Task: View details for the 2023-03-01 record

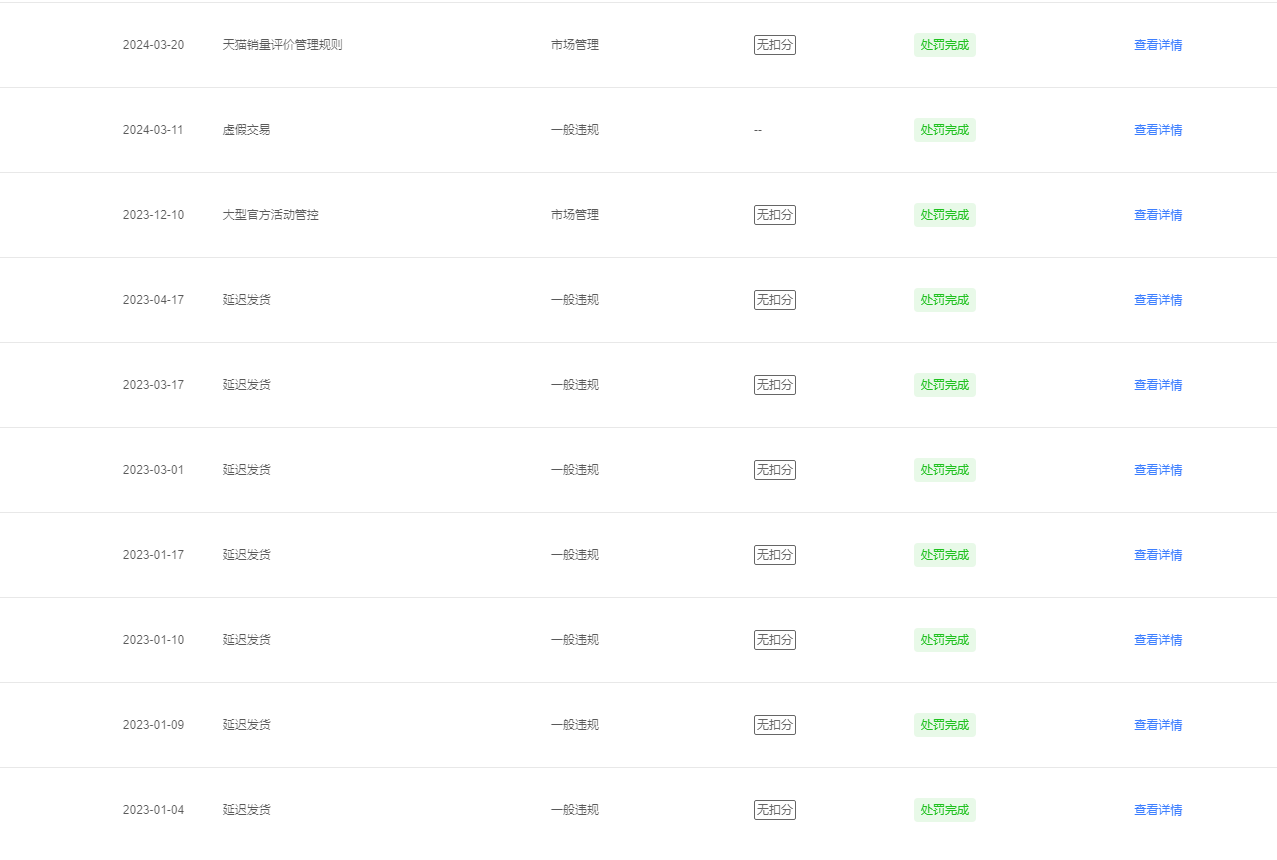Action: [1158, 470]
